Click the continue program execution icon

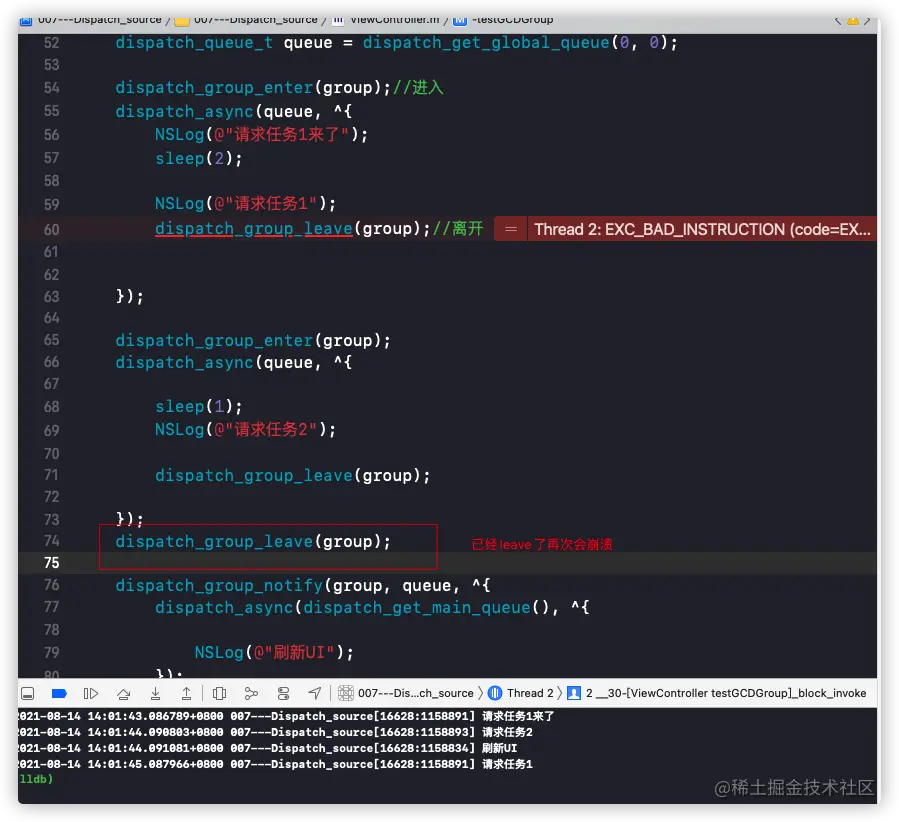pos(91,694)
